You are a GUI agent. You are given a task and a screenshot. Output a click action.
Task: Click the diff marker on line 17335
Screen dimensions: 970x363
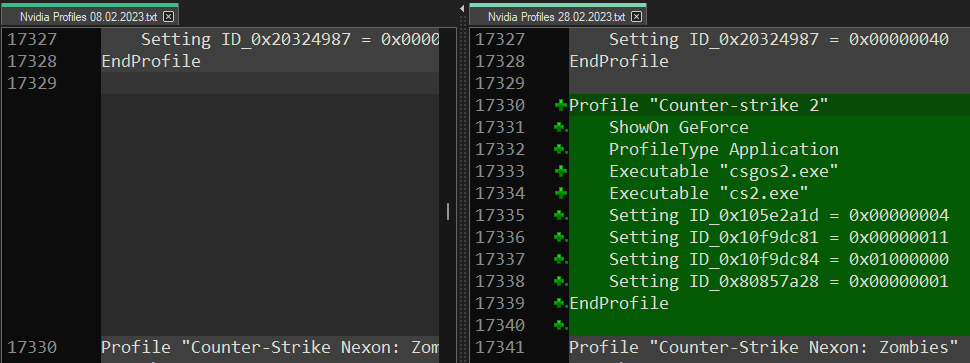(561, 215)
